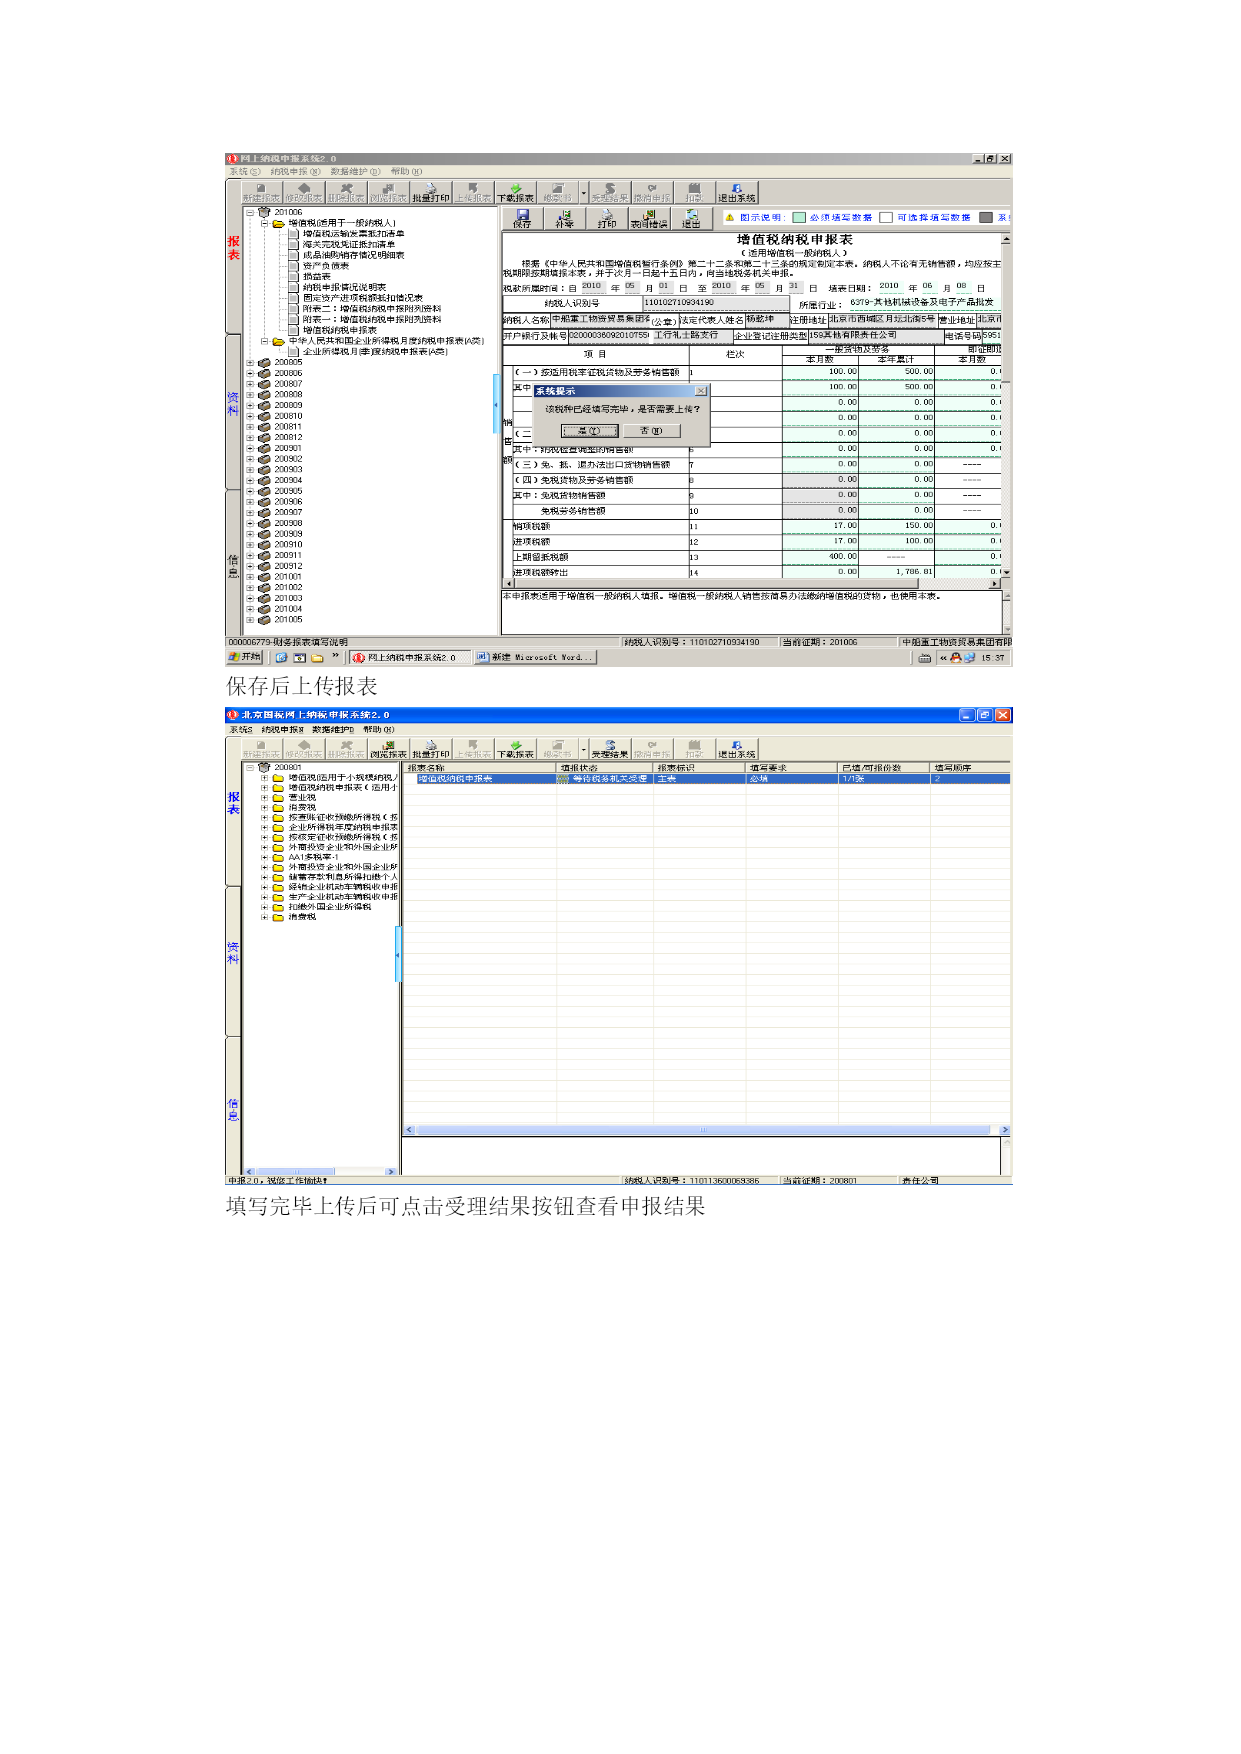
Task: Select 扣缴外国企业所得税 folder in lower tree
Action: coord(330,907)
